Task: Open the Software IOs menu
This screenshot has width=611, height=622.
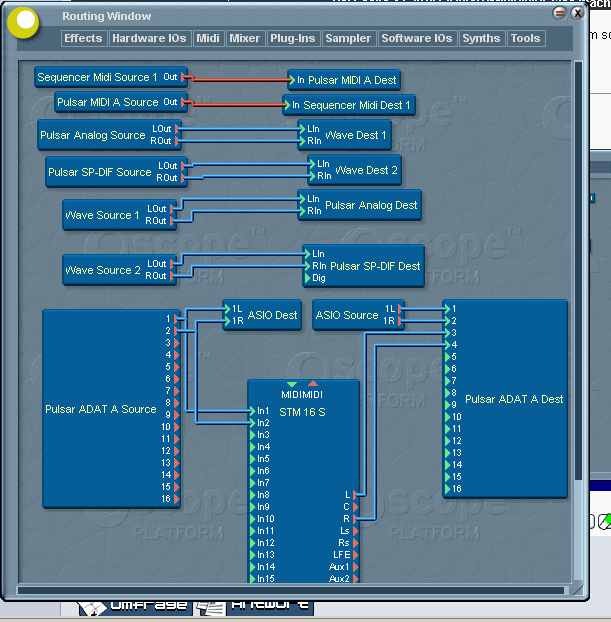Action: 416,38
